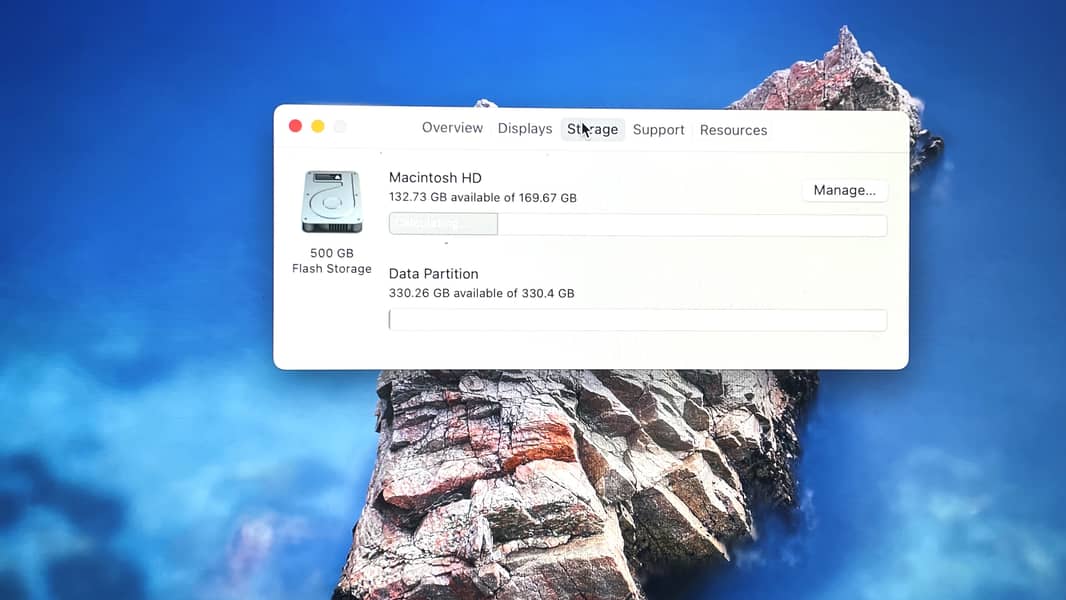The height and width of the screenshot is (600, 1066).
Task: Click the '132.73 GB available of 169.67 GB' text
Action: pos(483,198)
